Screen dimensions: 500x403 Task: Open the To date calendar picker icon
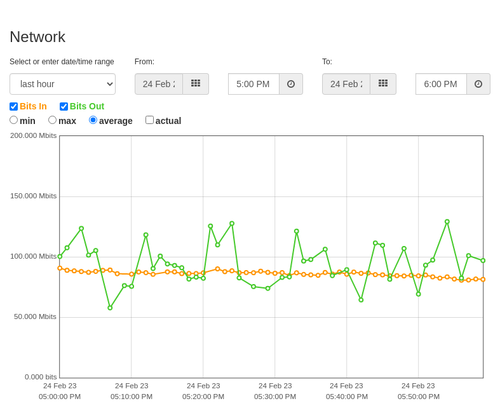[383, 84]
